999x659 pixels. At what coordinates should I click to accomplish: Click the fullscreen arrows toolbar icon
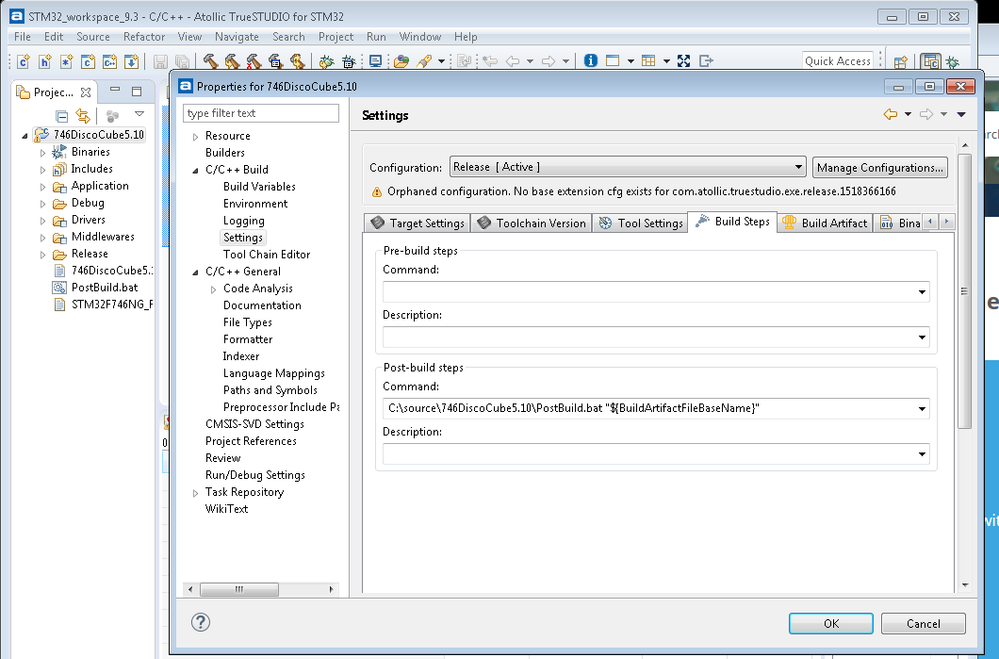tap(684, 61)
